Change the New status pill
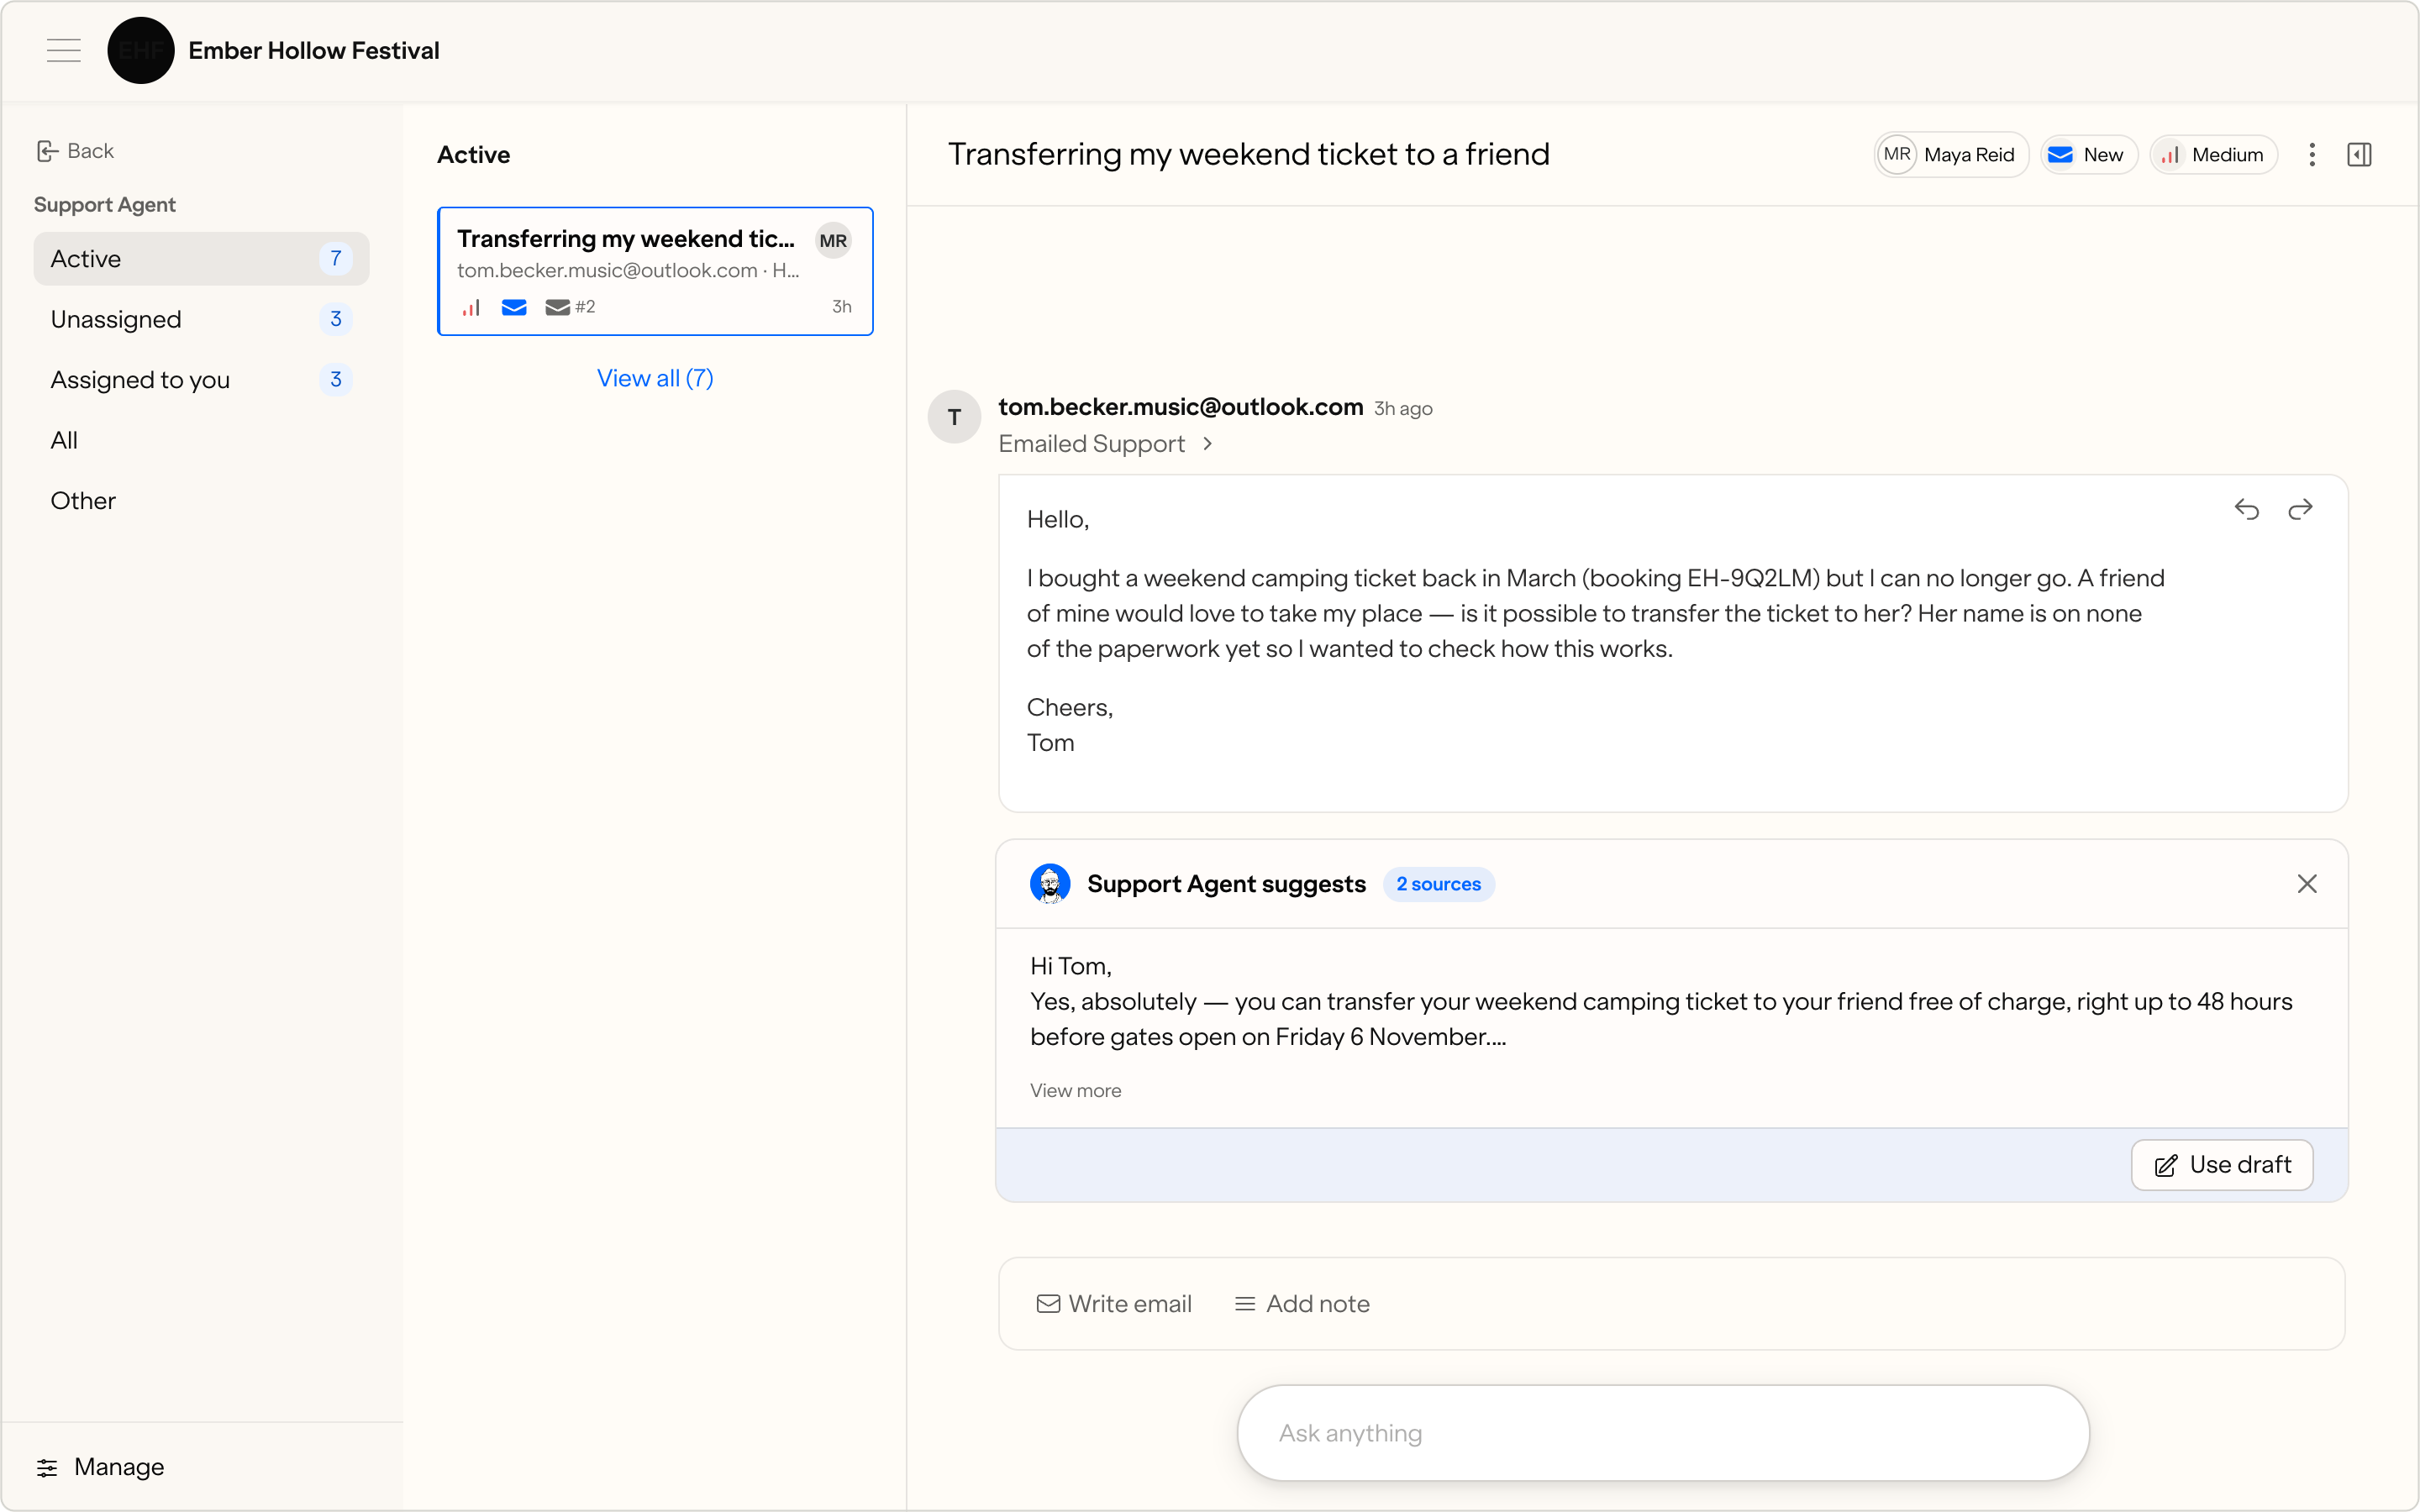 tap(2088, 155)
